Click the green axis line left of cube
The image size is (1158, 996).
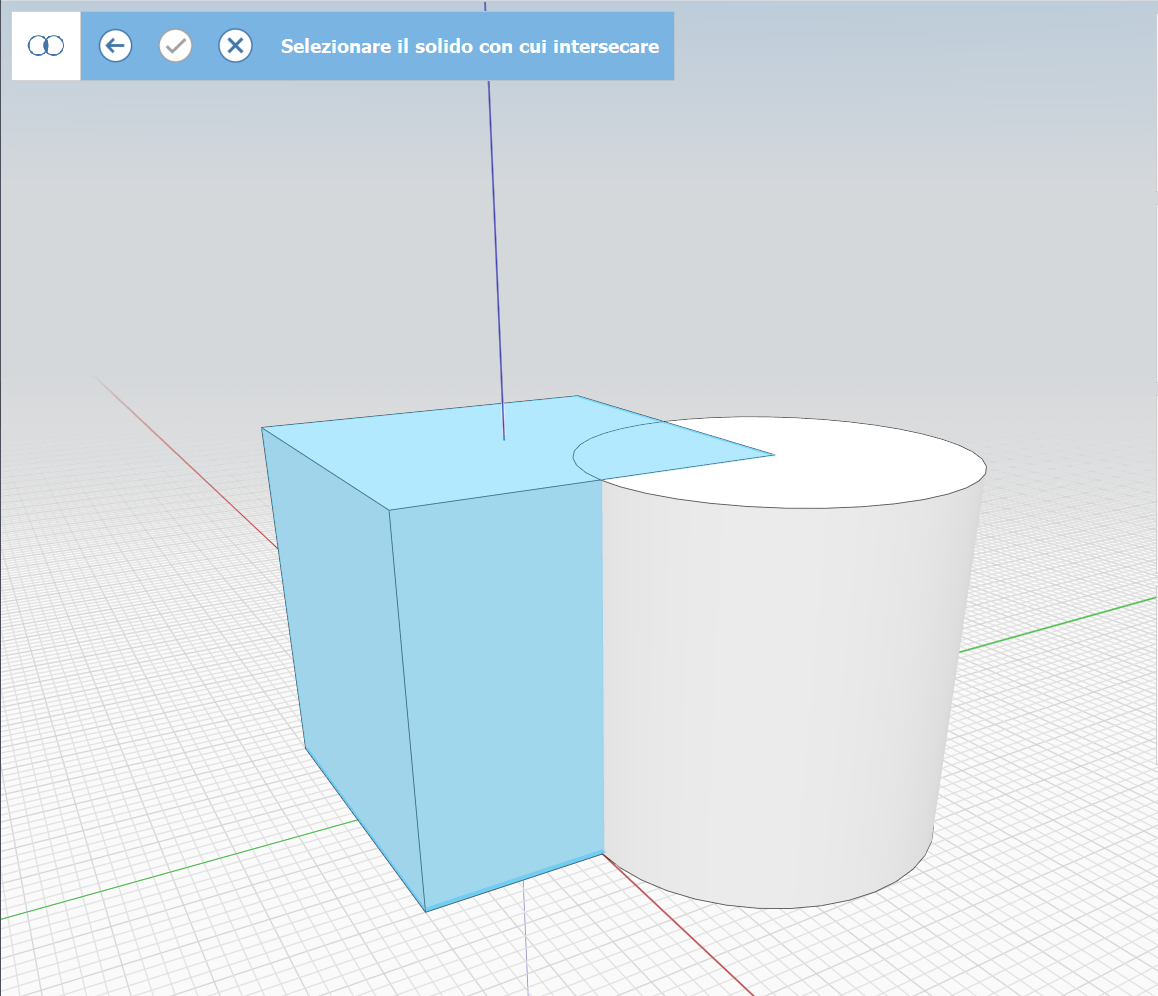click(x=180, y=870)
